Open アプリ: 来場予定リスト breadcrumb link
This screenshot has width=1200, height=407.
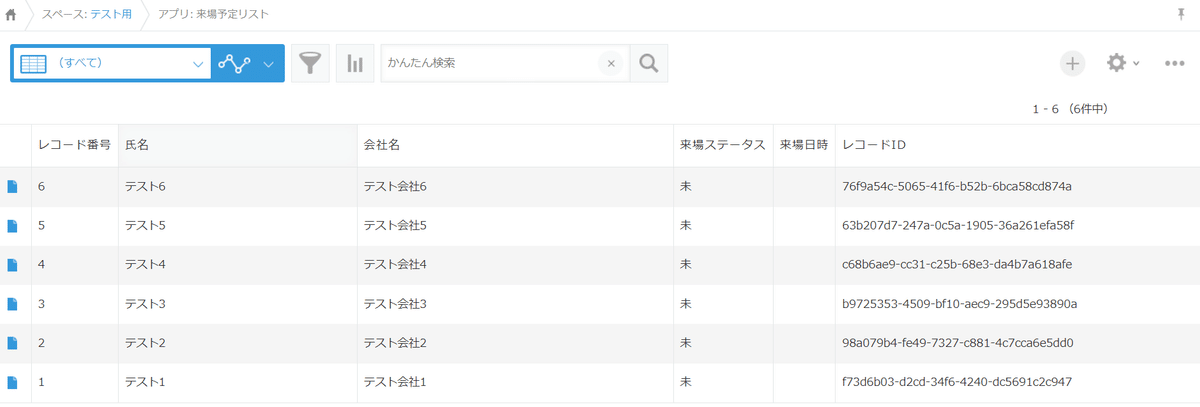tap(213, 15)
